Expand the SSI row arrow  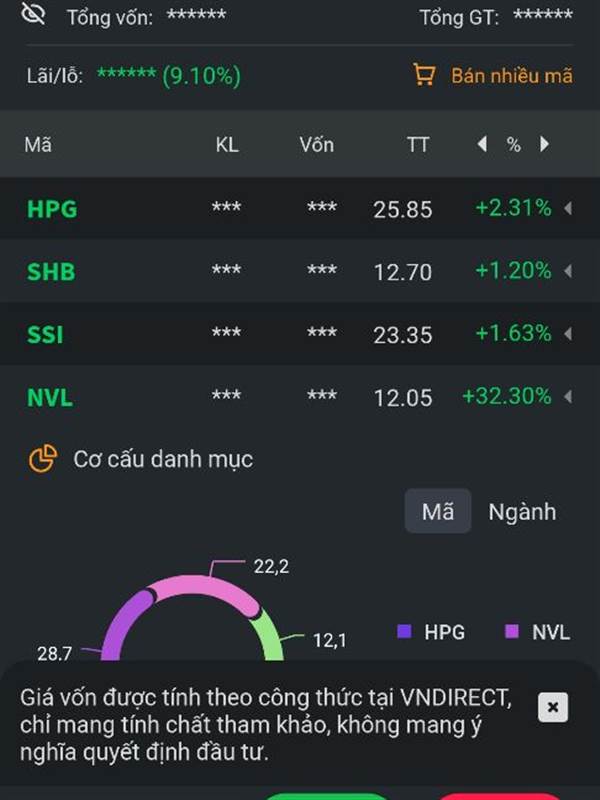point(568,334)
